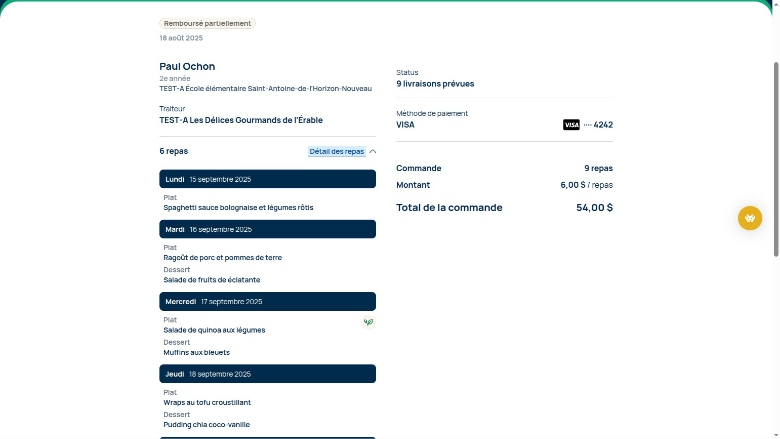780x439 pixels.
Task: Click the order total 54,00 $
Action: point(594,208)
